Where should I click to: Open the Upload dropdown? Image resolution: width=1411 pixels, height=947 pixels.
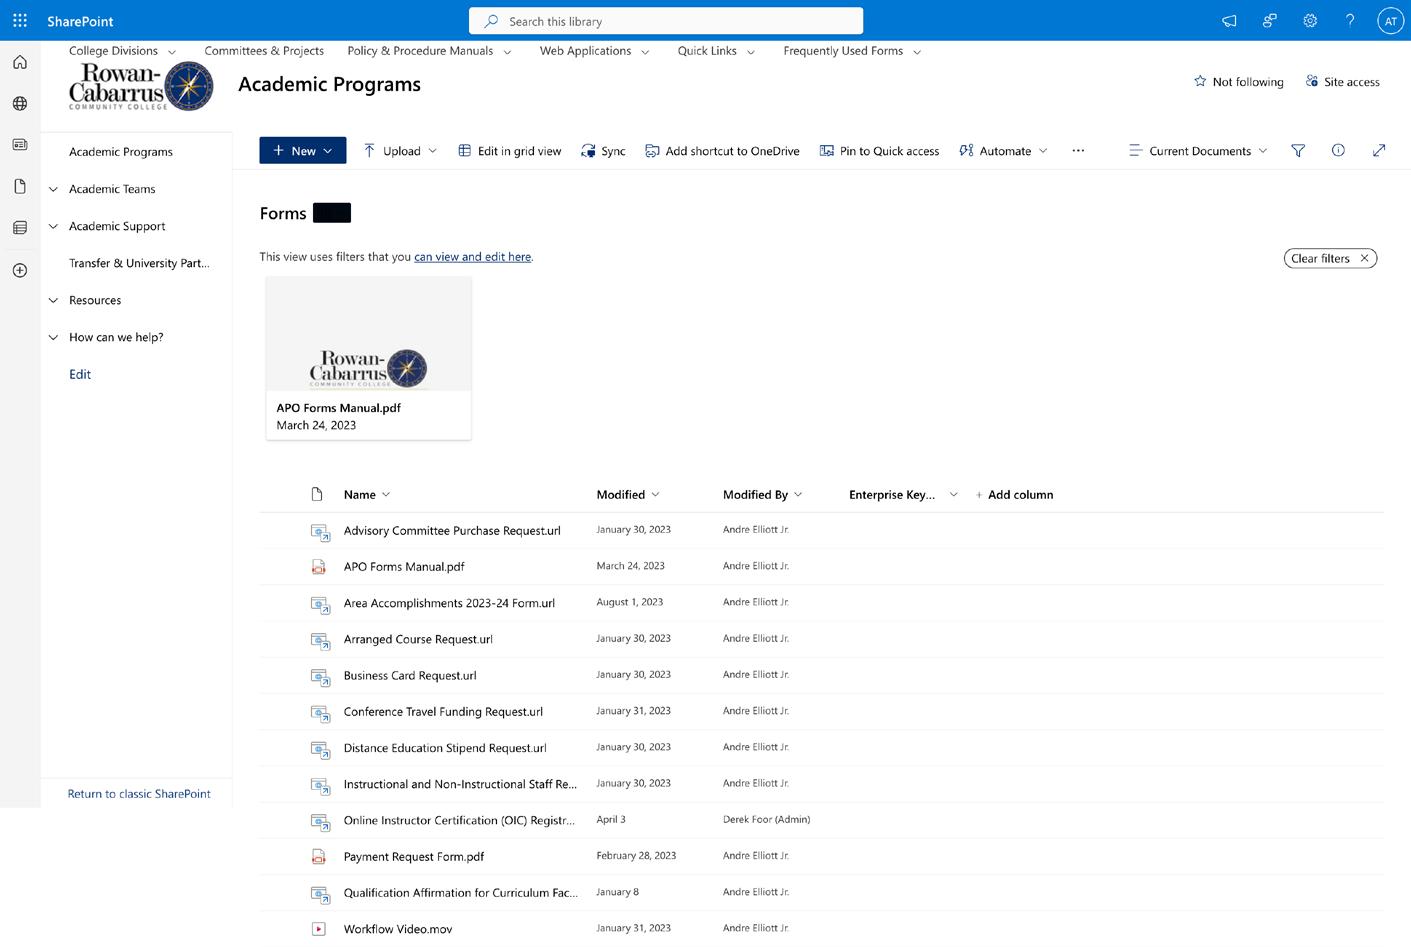400,151
